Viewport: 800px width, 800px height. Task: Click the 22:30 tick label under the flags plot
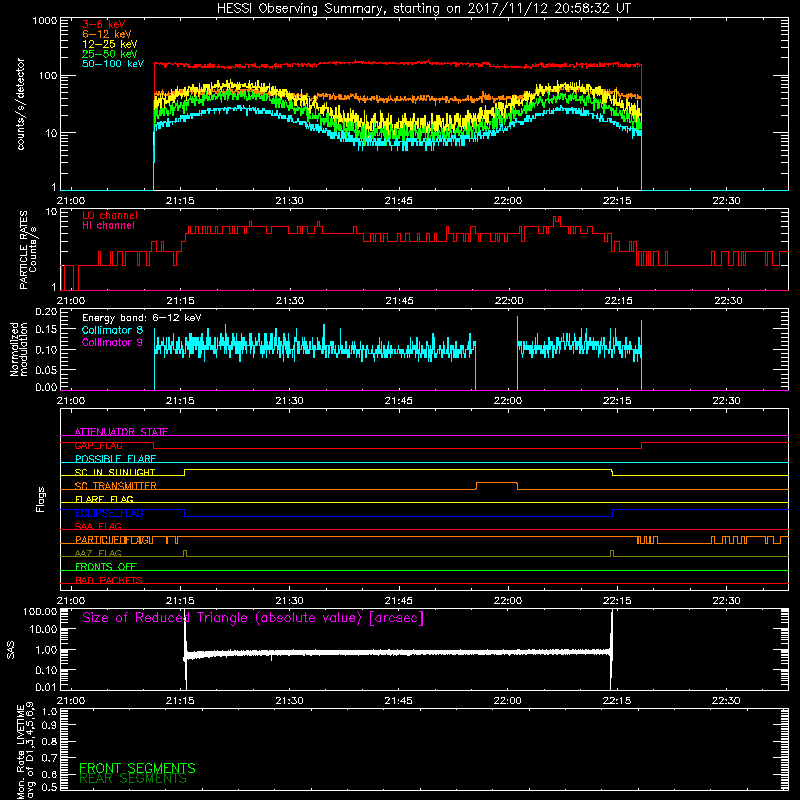click(726, 601)
